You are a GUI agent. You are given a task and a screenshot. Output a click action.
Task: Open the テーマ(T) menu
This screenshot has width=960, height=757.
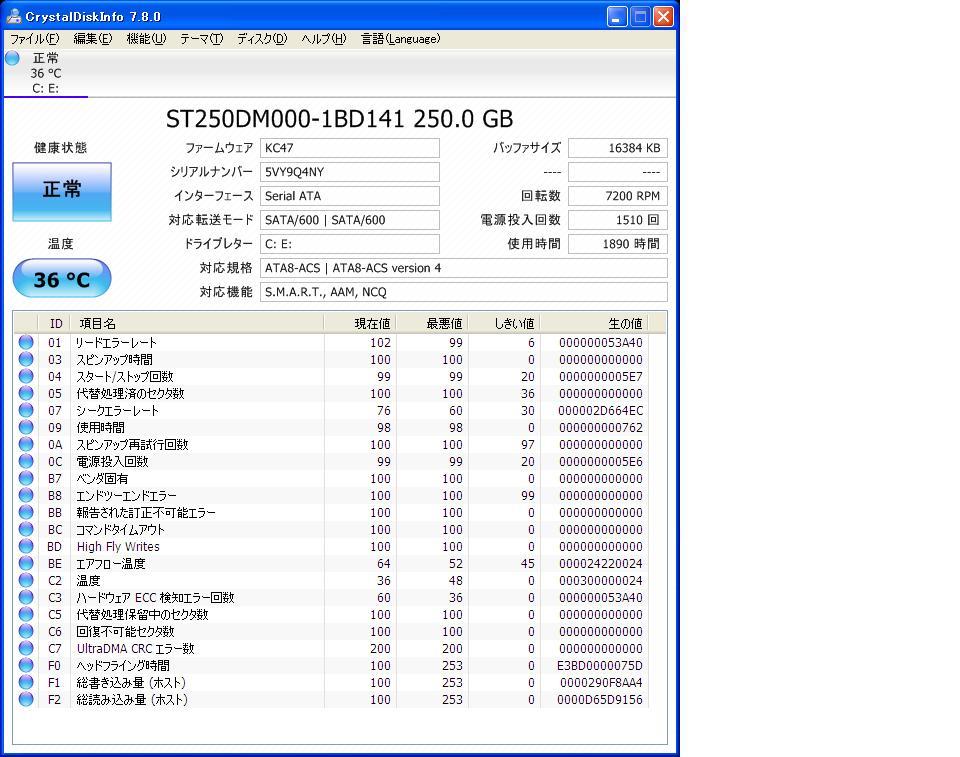click(201, 39)
